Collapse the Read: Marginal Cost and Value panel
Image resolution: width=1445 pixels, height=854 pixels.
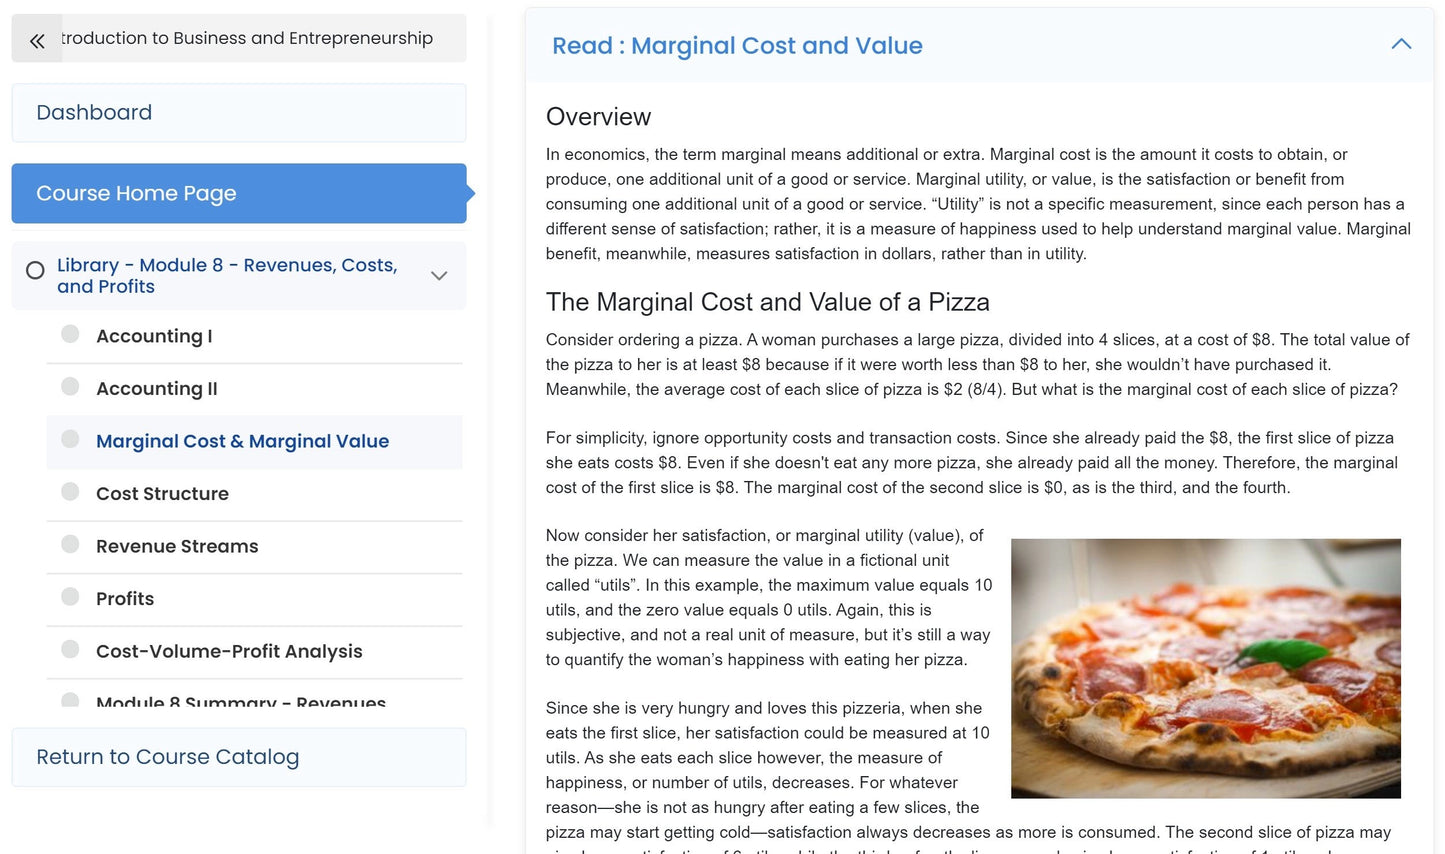(1401, 44)
